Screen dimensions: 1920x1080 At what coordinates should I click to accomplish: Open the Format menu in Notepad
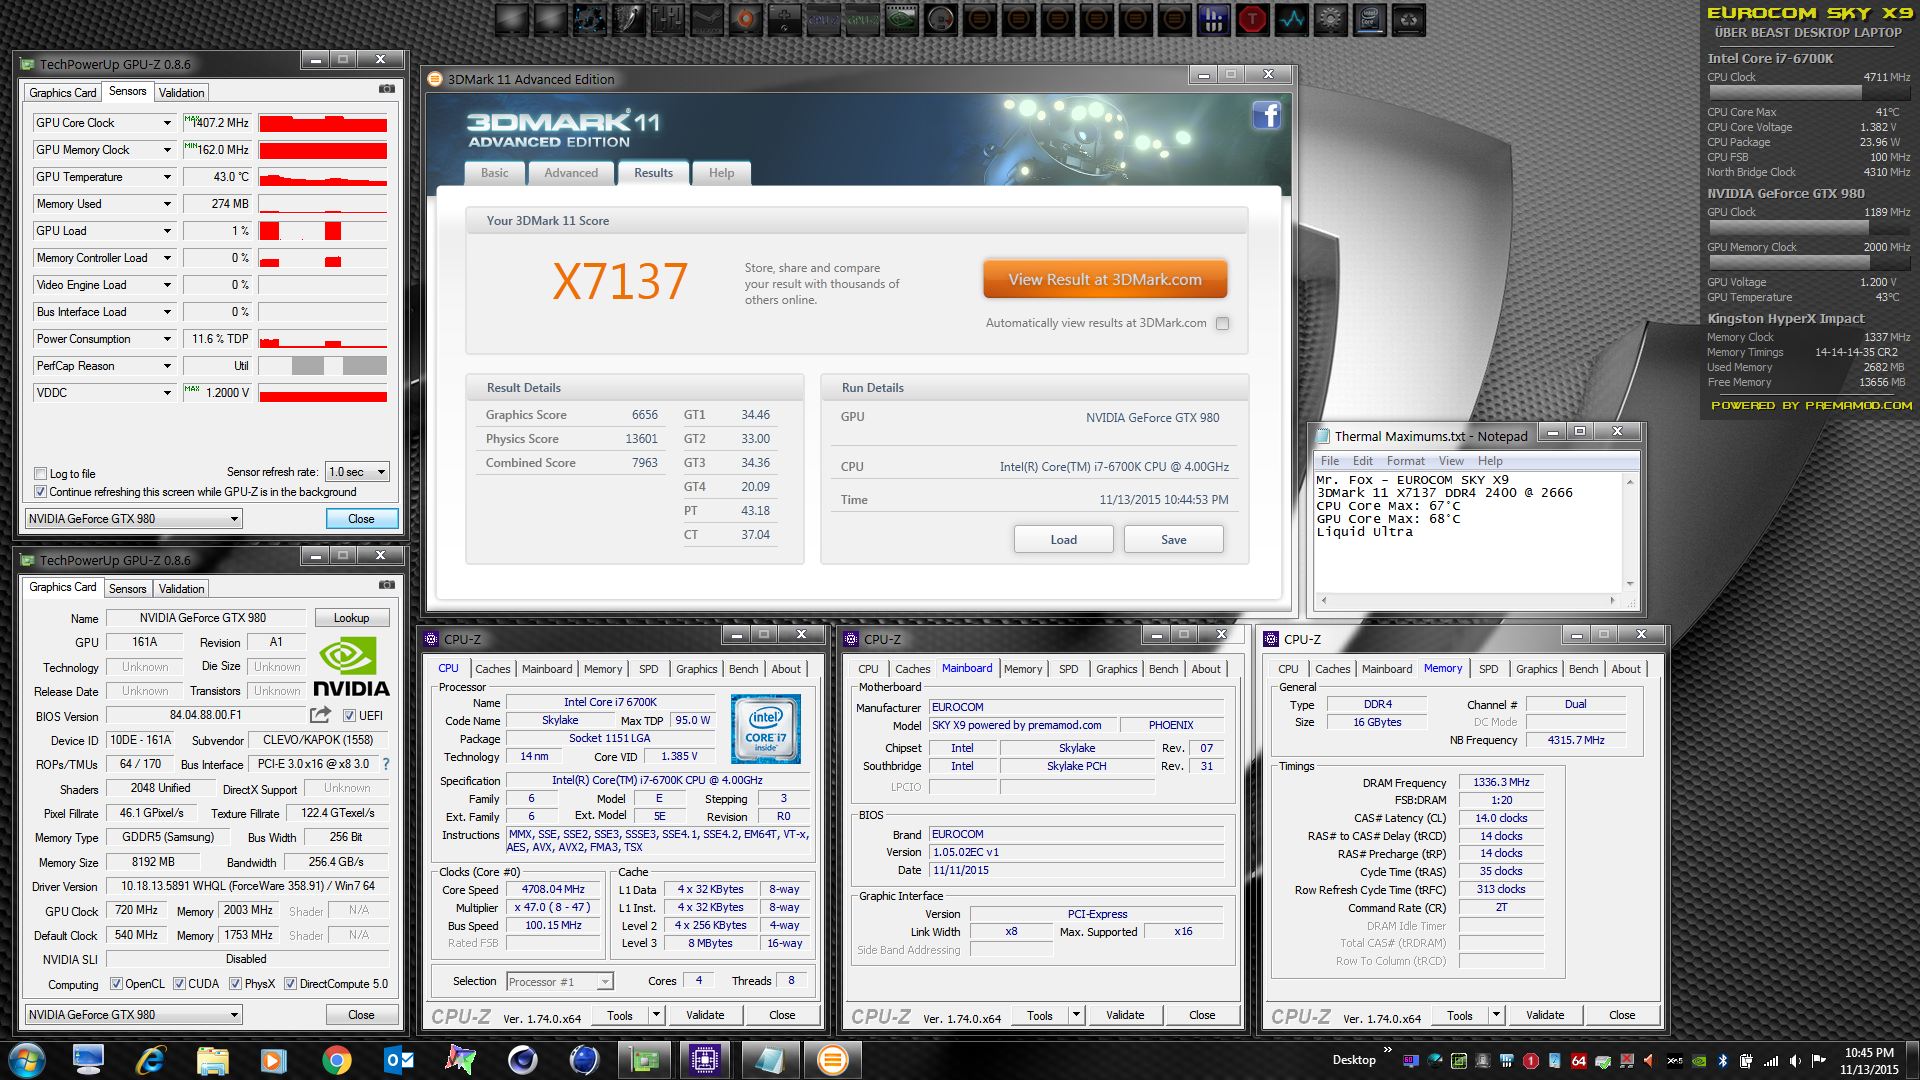pyautogui.click(x=1405, y=461)
